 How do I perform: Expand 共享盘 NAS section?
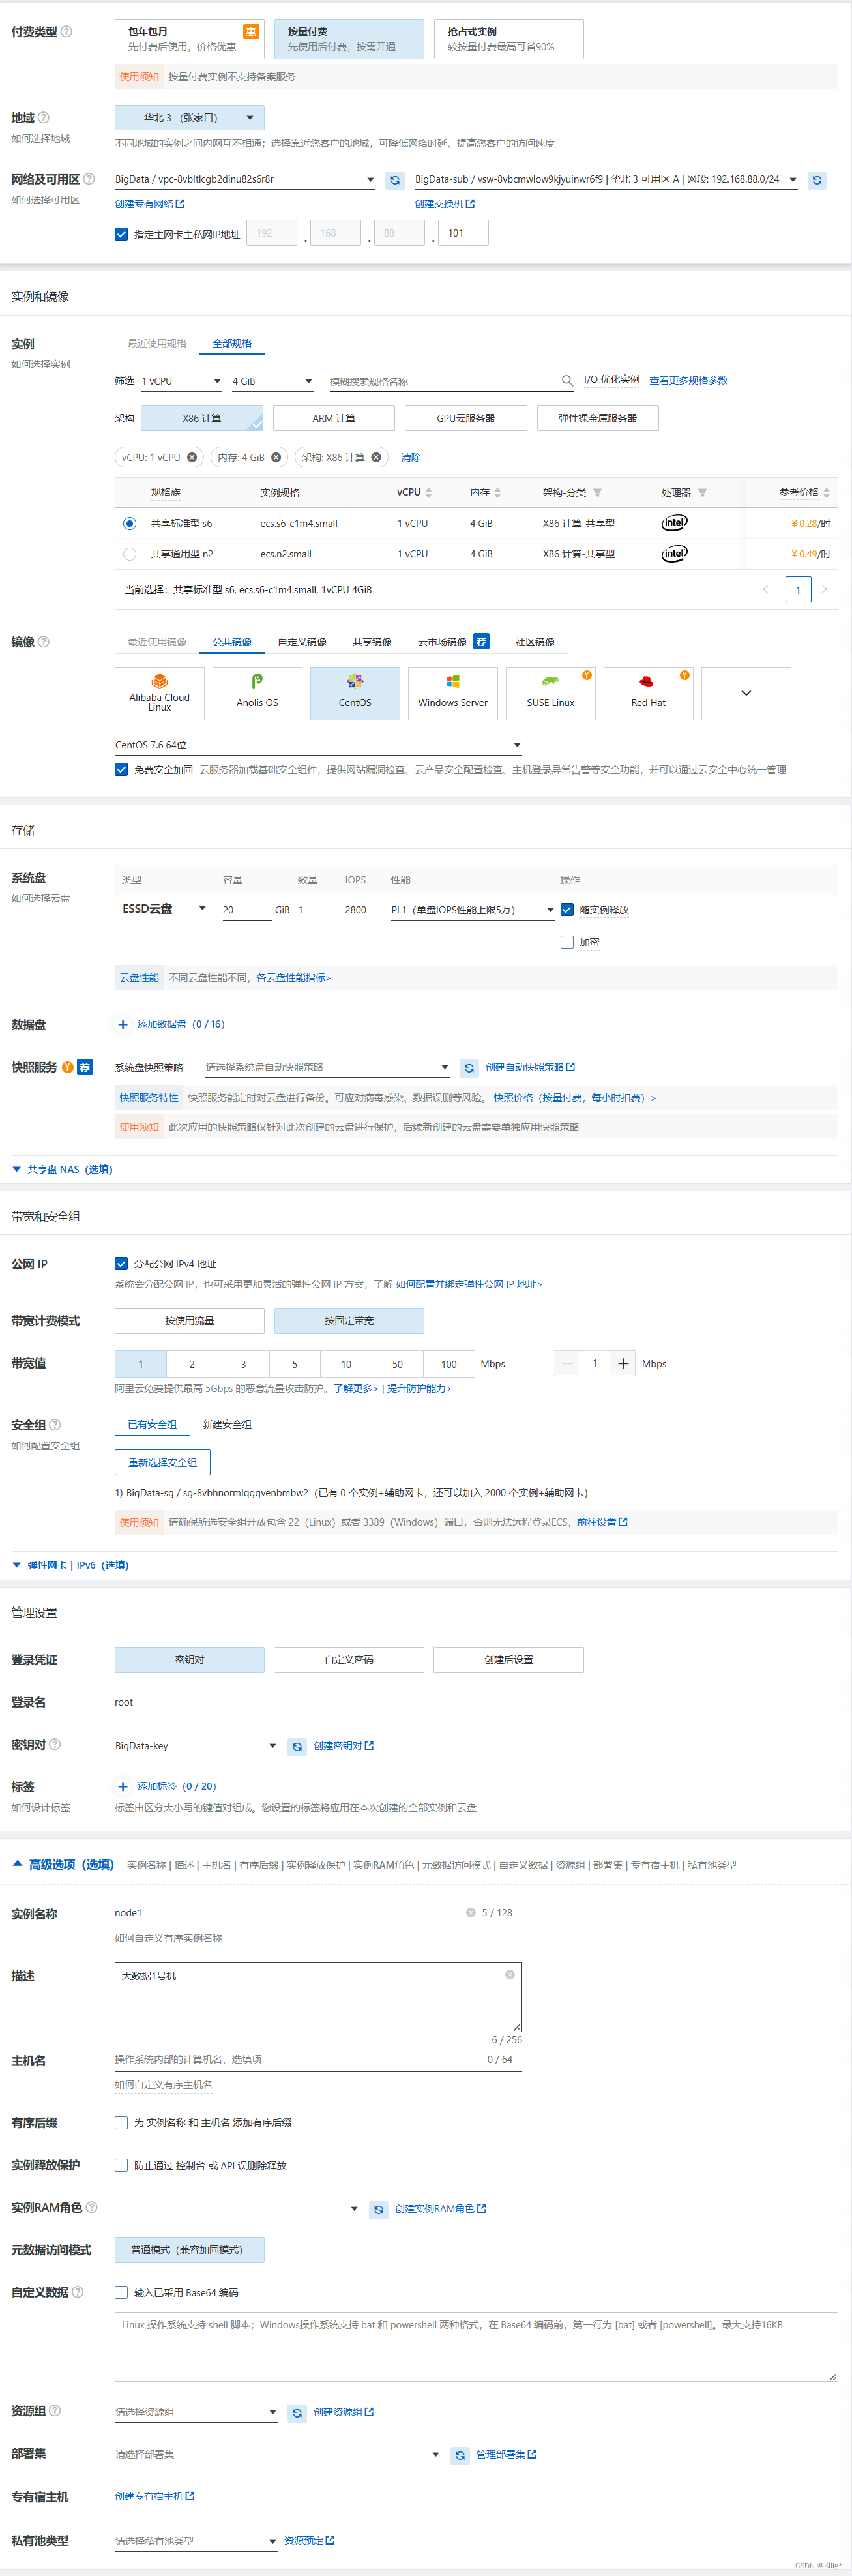point(62,1169)
